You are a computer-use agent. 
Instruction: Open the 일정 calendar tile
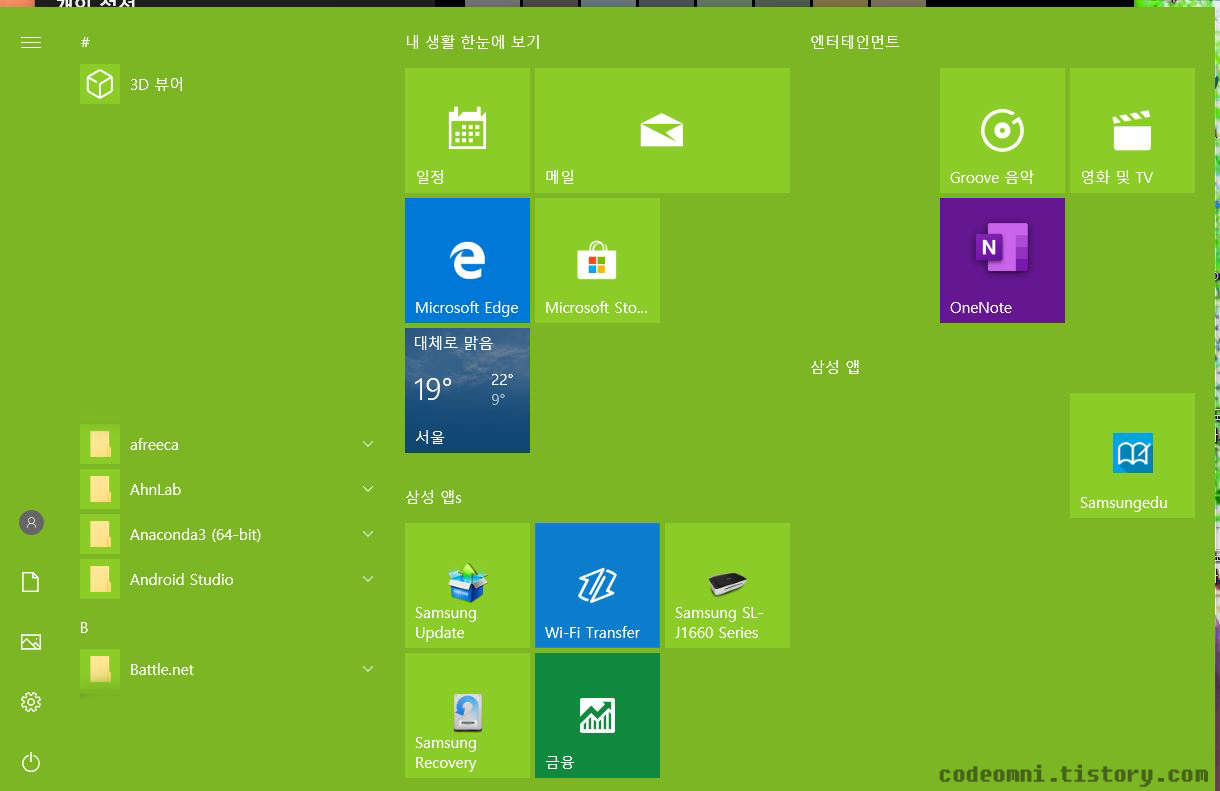point(467,130)
